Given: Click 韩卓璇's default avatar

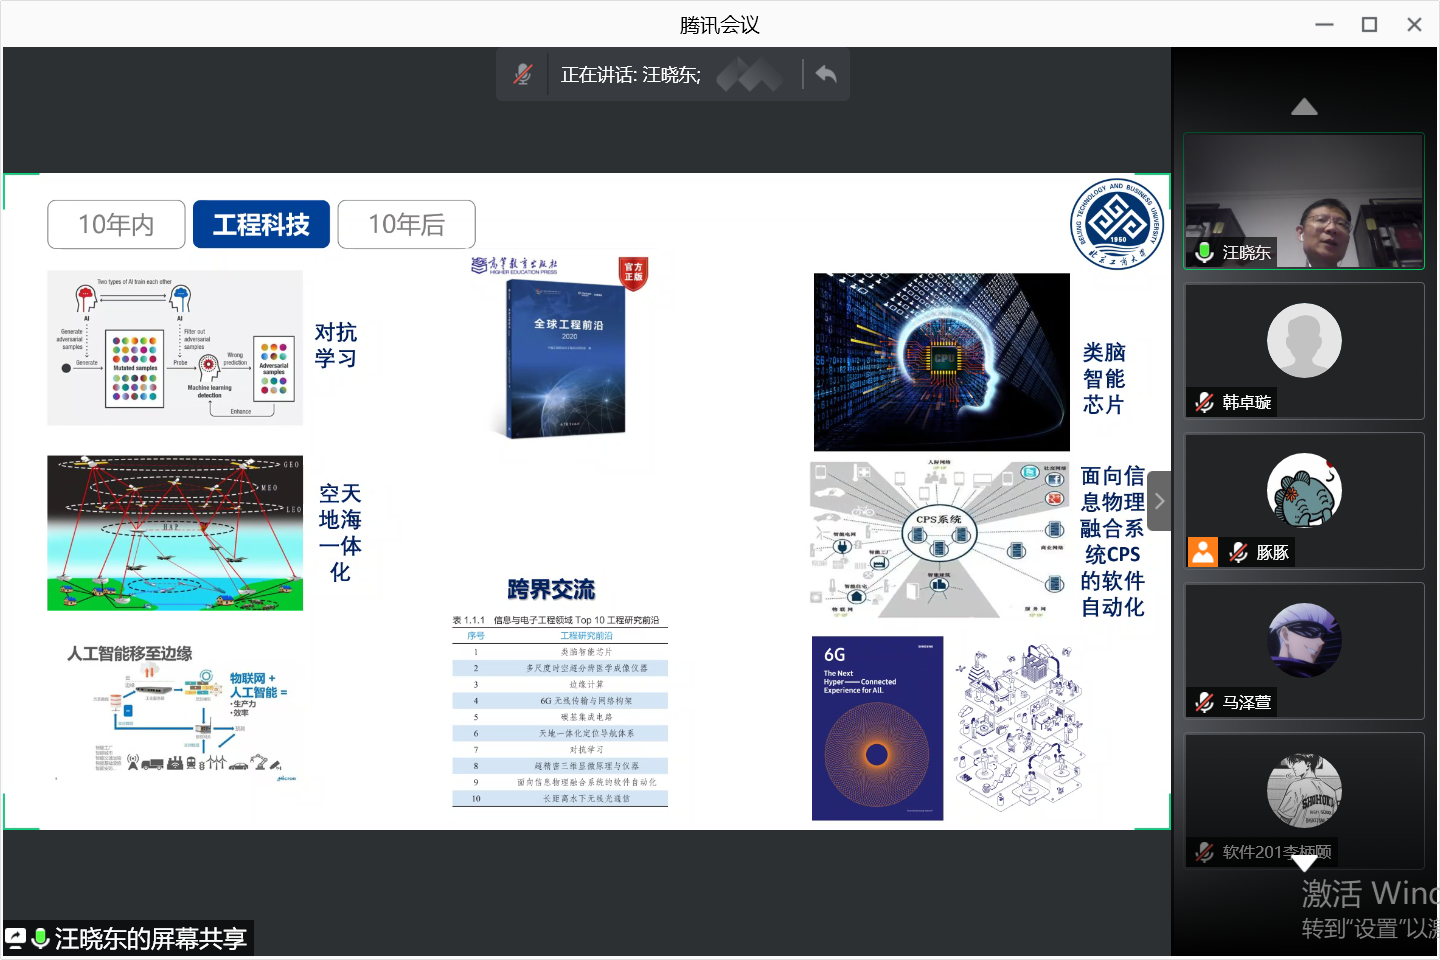Looking at the screenshot, I should click(1304, 340).
